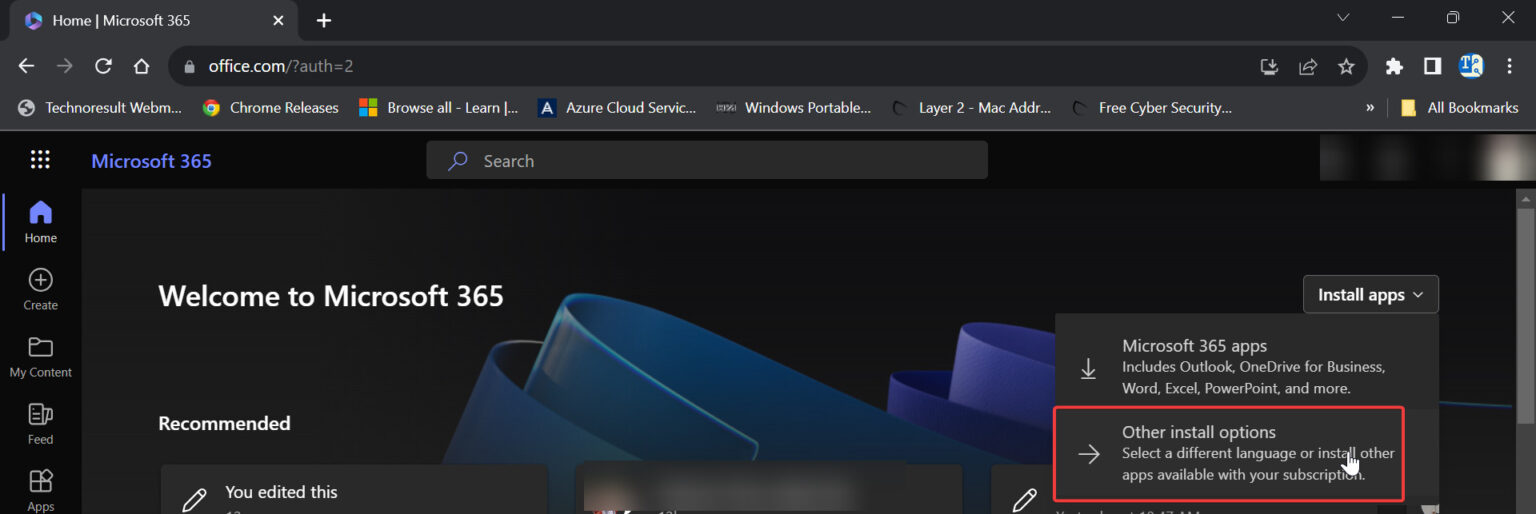The image size is (1536, 514).
Task: Open My Content folder in sidebar
Action: (x=41, y=356)
